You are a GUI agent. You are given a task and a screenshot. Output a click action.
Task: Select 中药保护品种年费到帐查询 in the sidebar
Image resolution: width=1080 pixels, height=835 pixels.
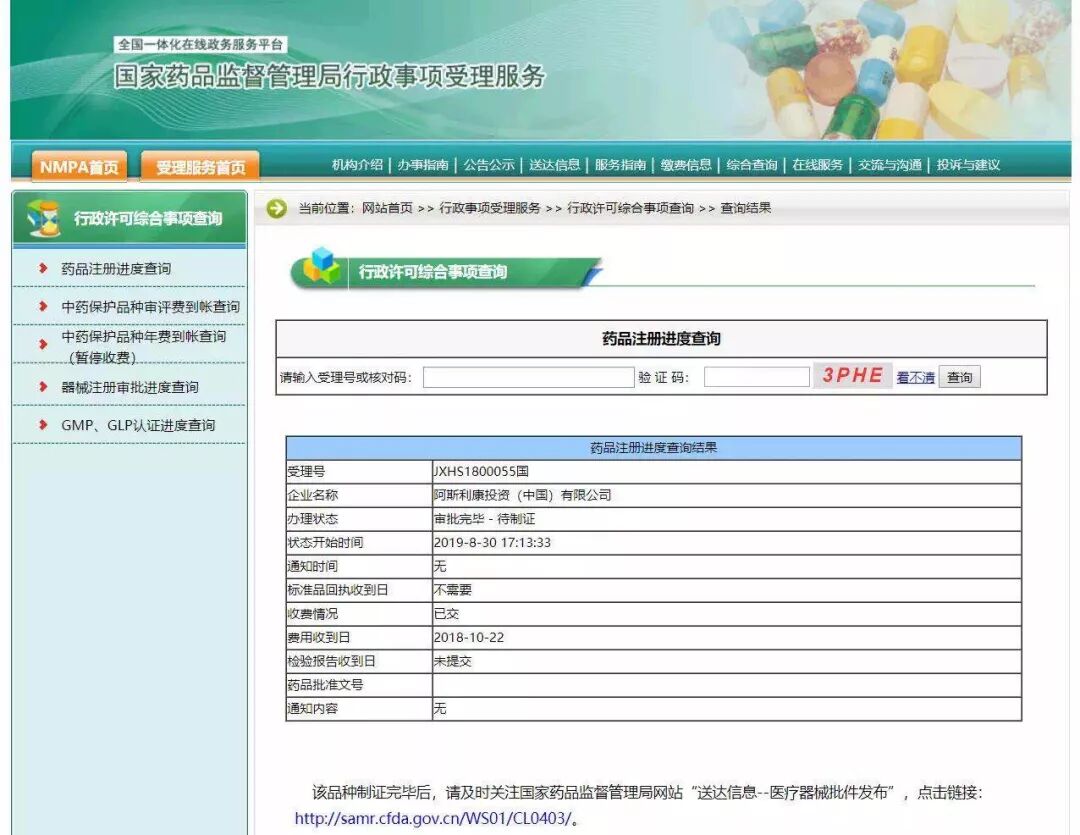(x=144, y=347)
